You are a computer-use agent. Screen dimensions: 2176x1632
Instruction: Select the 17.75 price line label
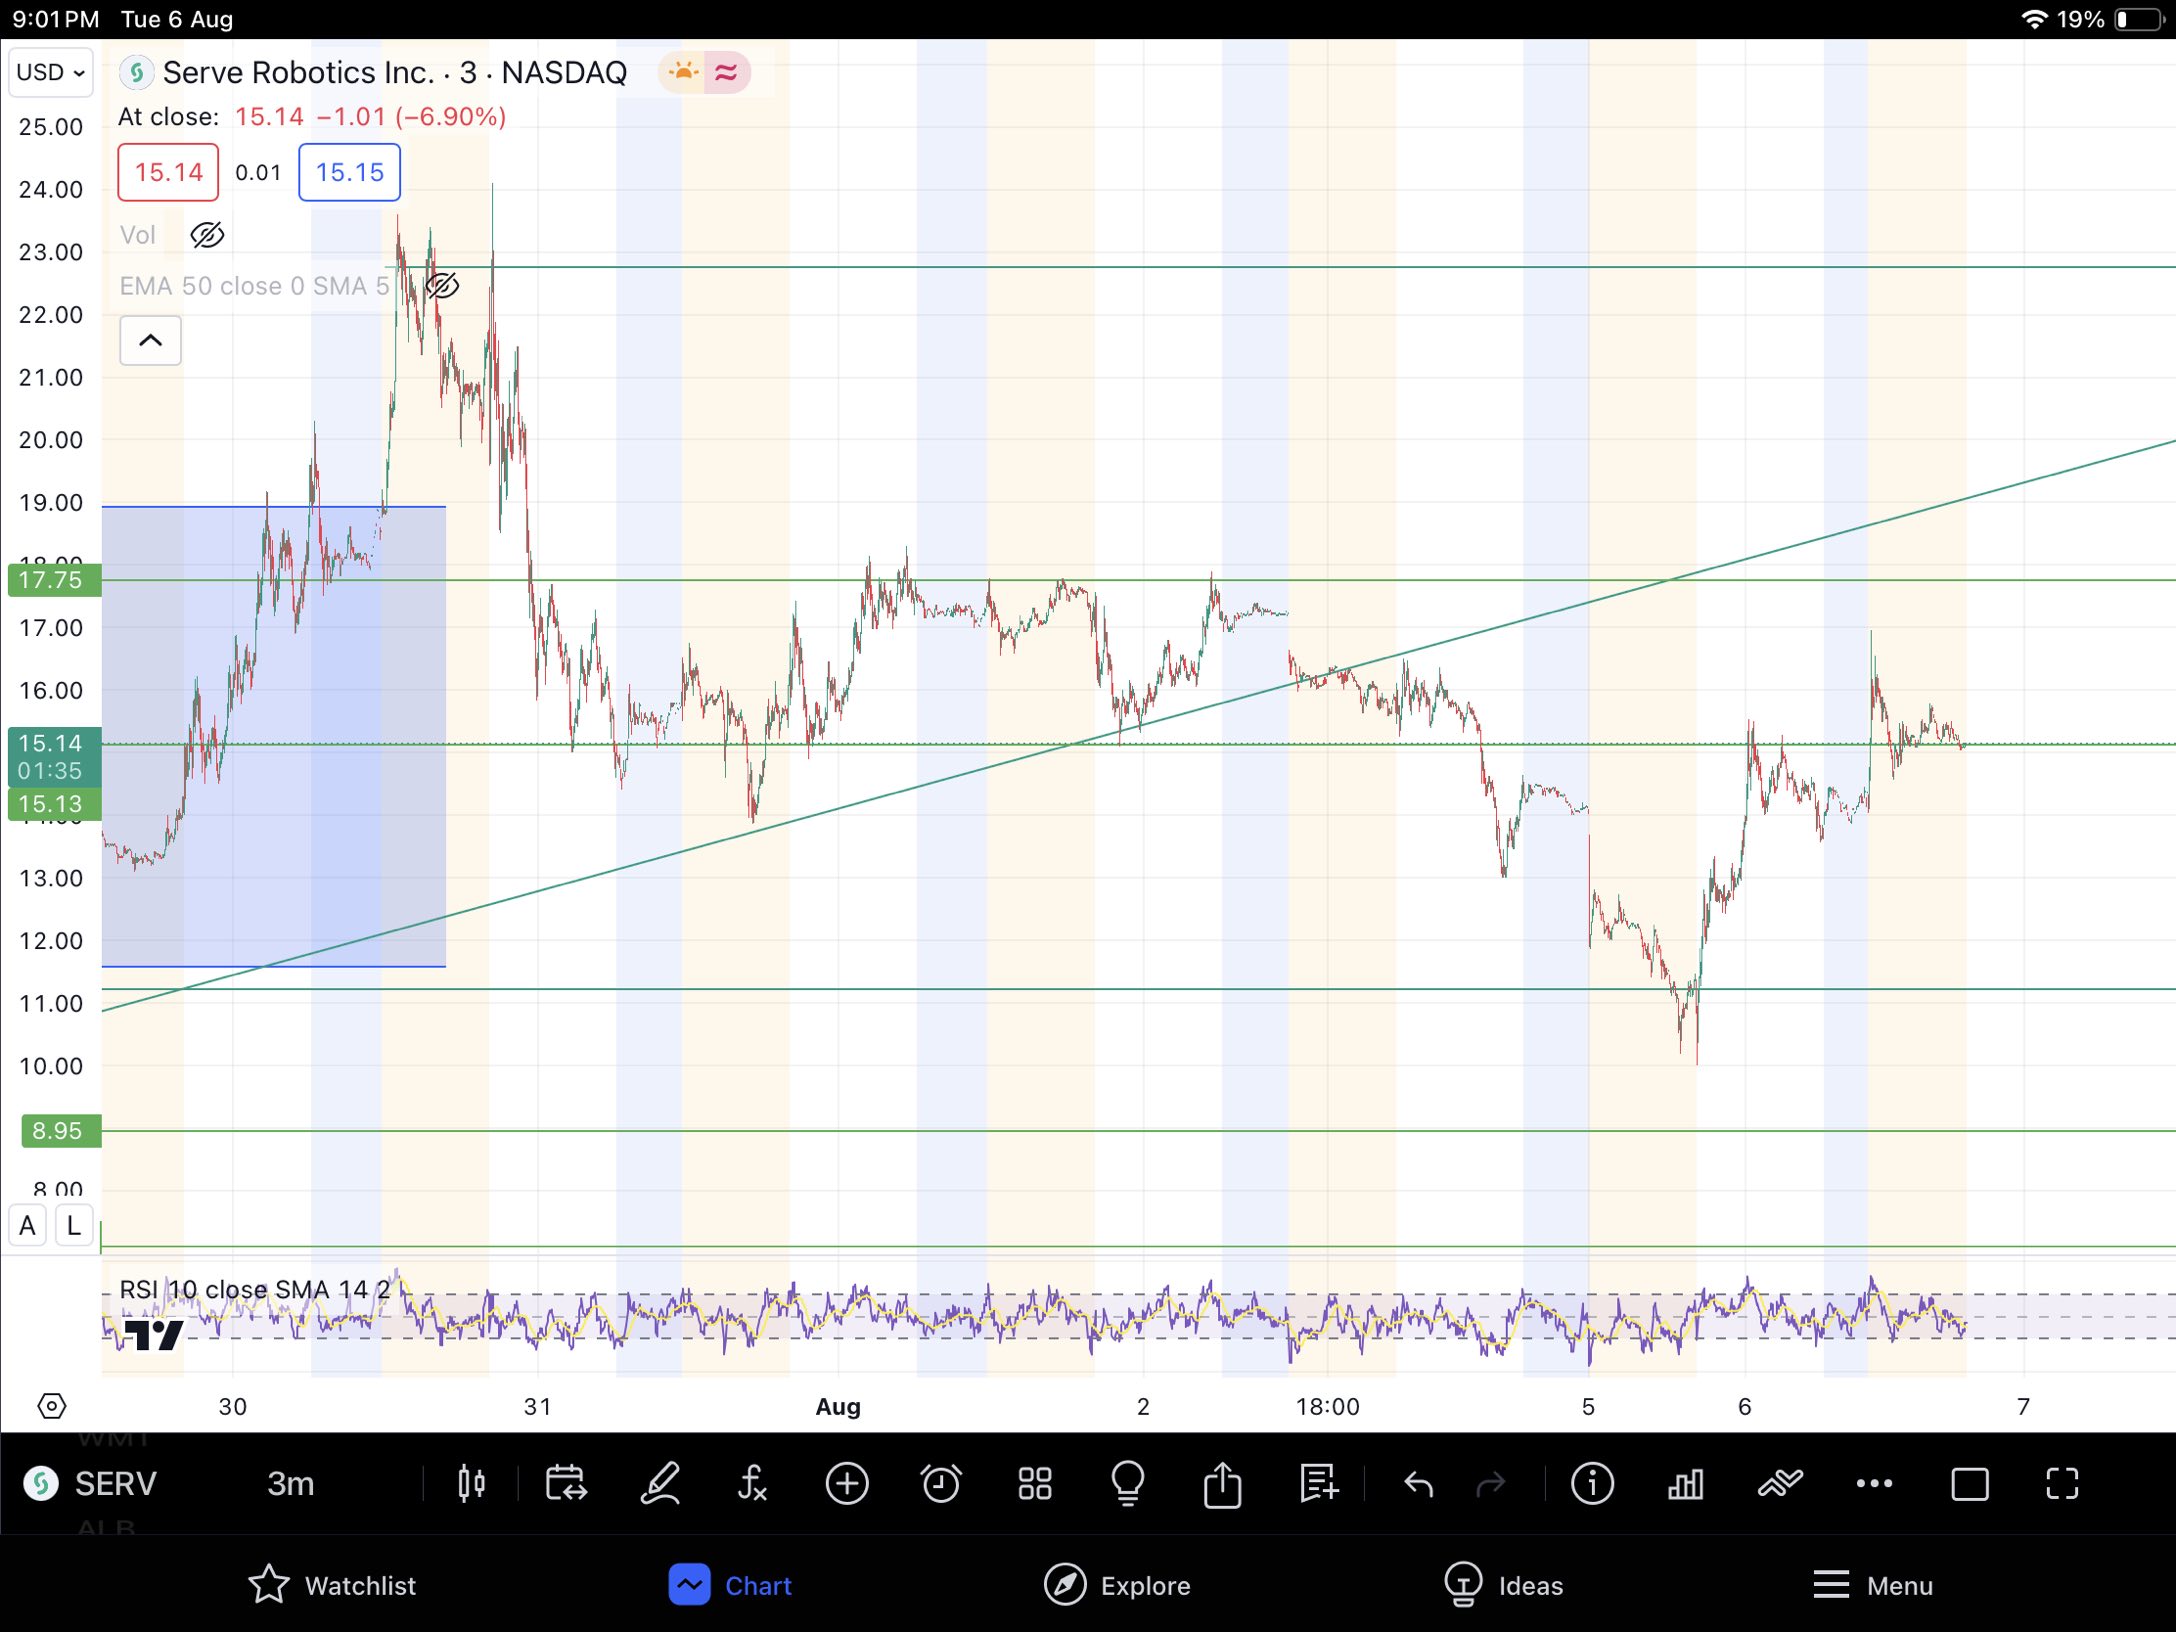[54, 580]
